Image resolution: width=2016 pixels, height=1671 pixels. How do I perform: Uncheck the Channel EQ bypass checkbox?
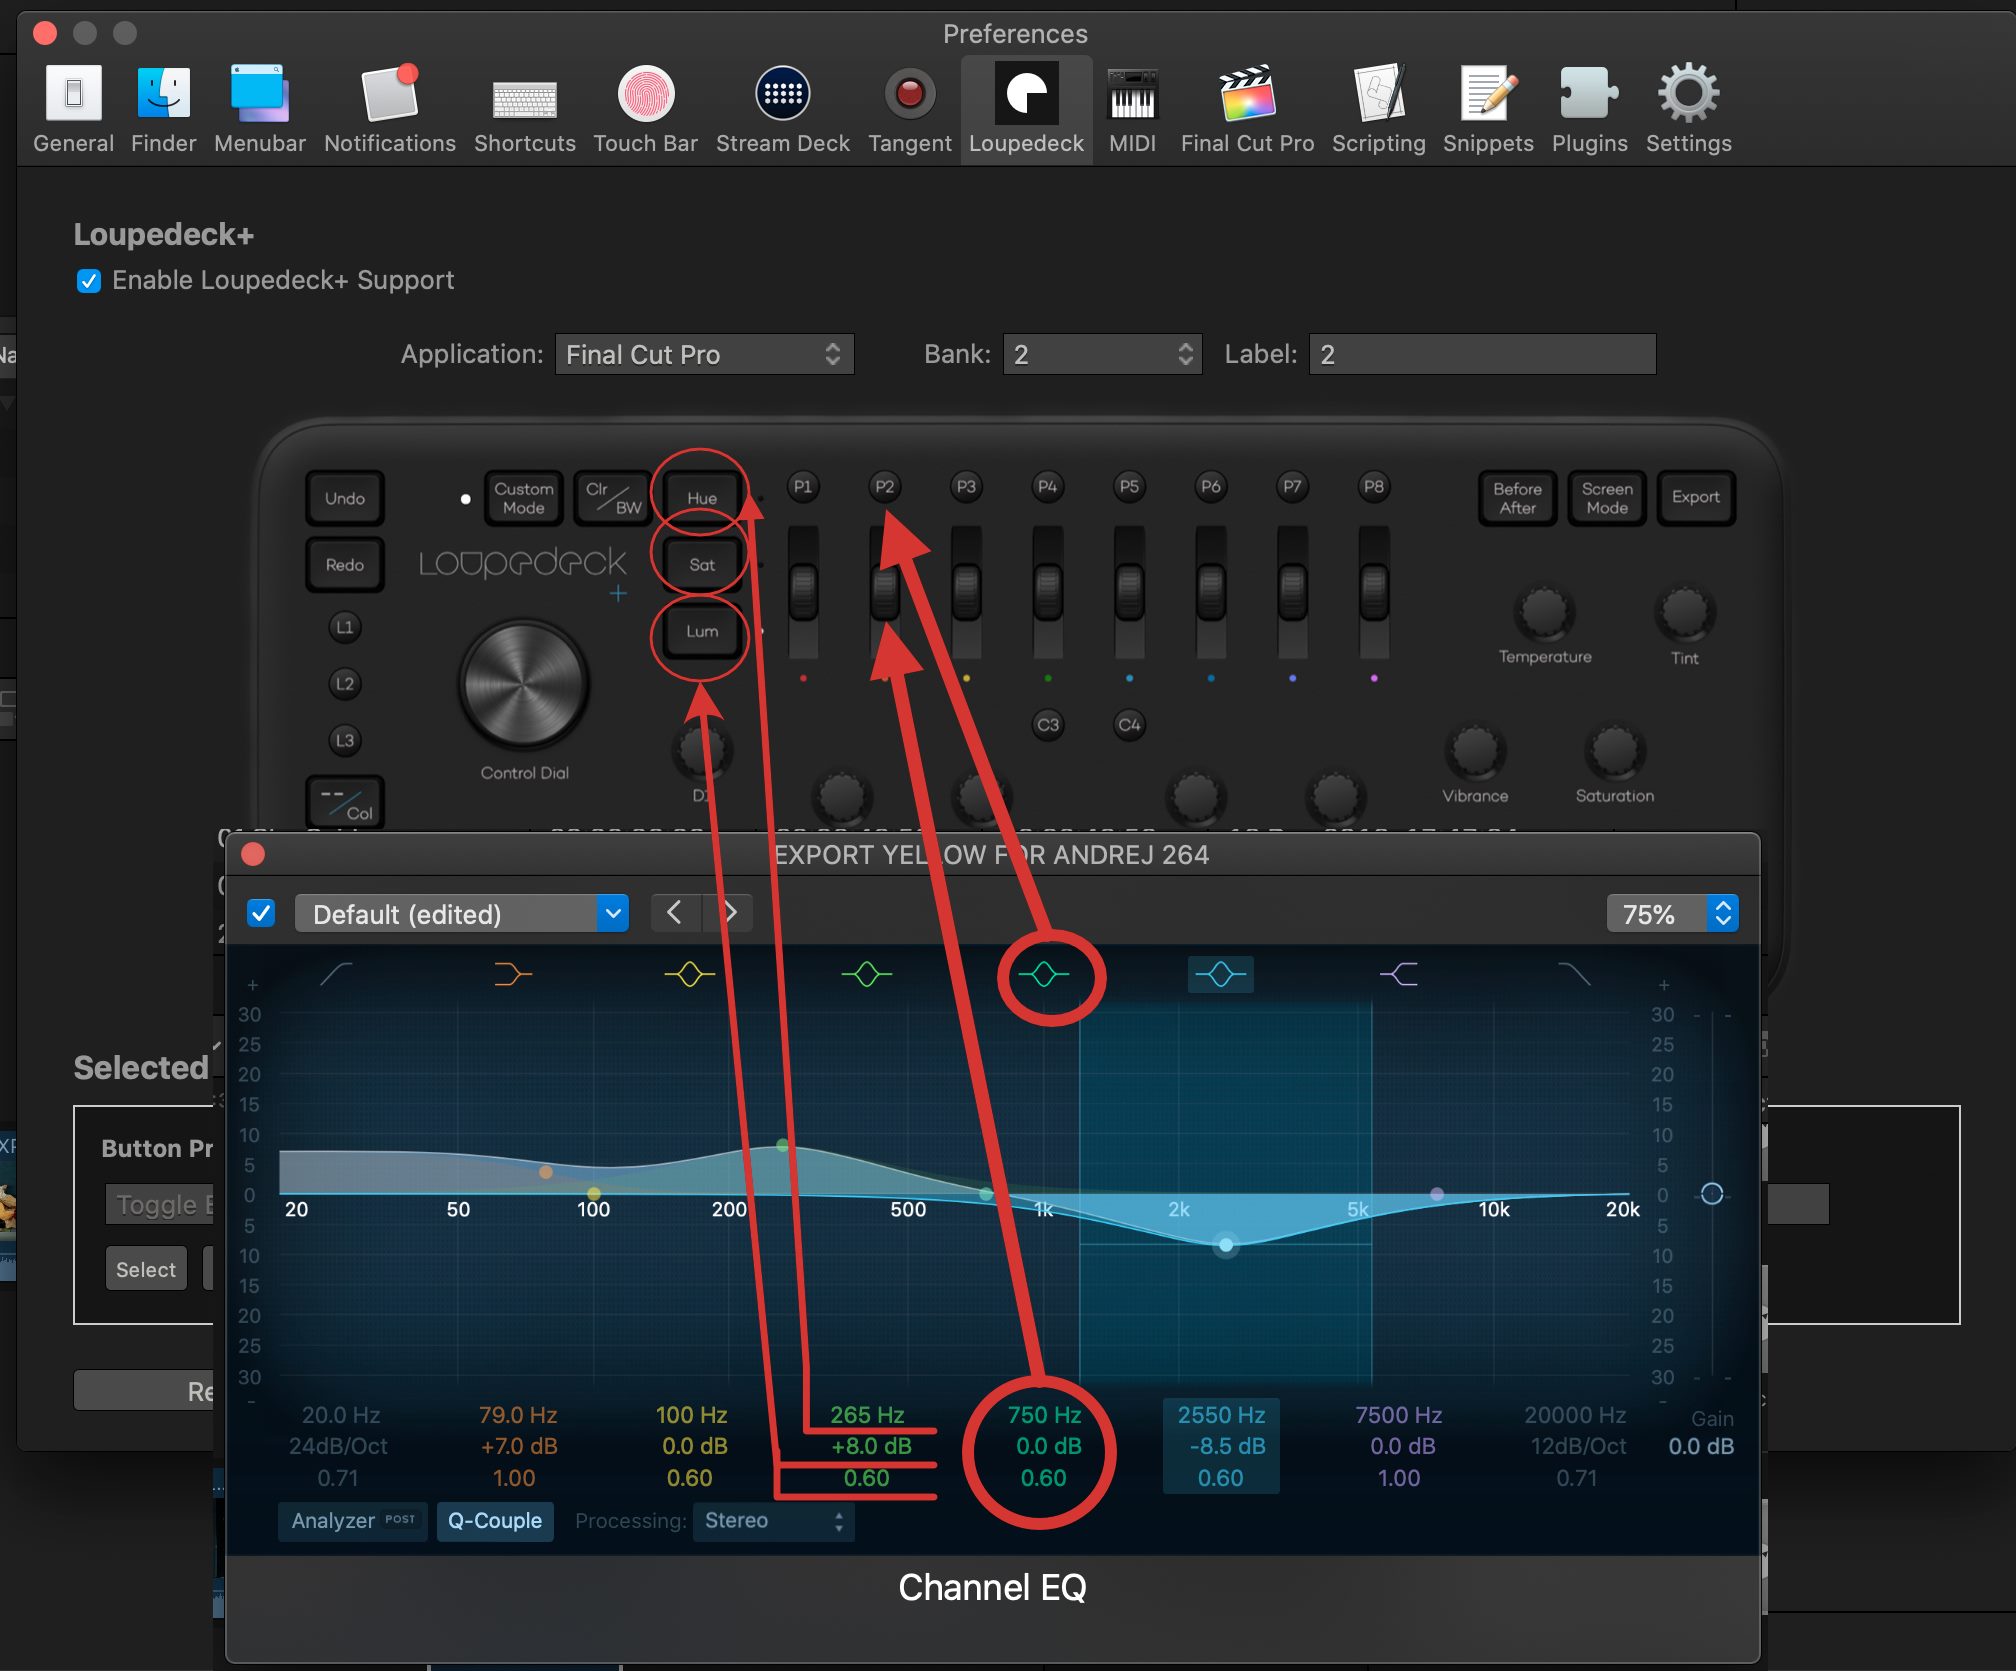pyautogui.click(x=261, y=913)
